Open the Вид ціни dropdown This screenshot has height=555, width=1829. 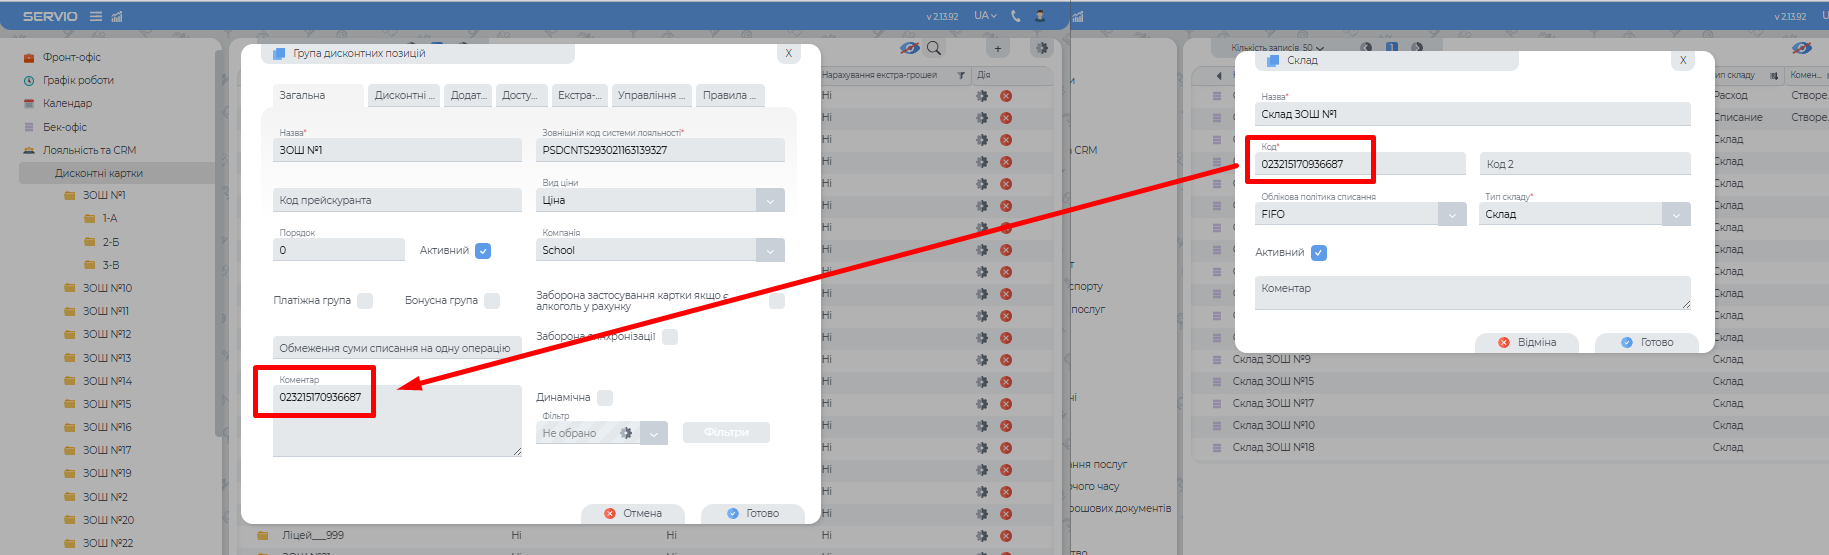(769, 200)
